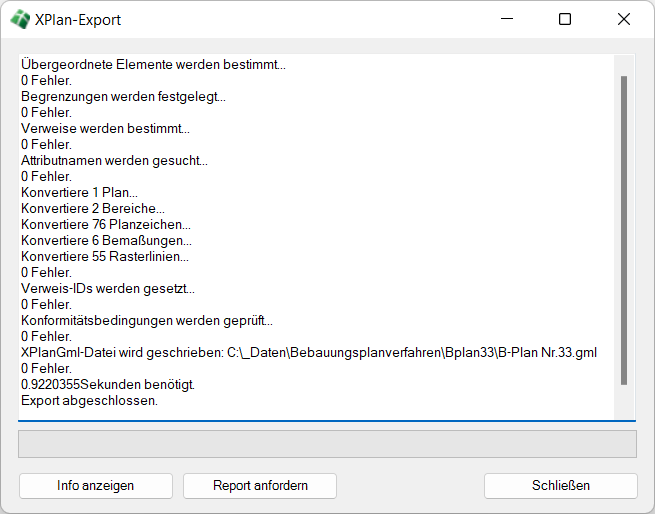Click the 'Verweis-IDs werden gesetzt...' line
The image size is (655, 514).
coord(108,289)
